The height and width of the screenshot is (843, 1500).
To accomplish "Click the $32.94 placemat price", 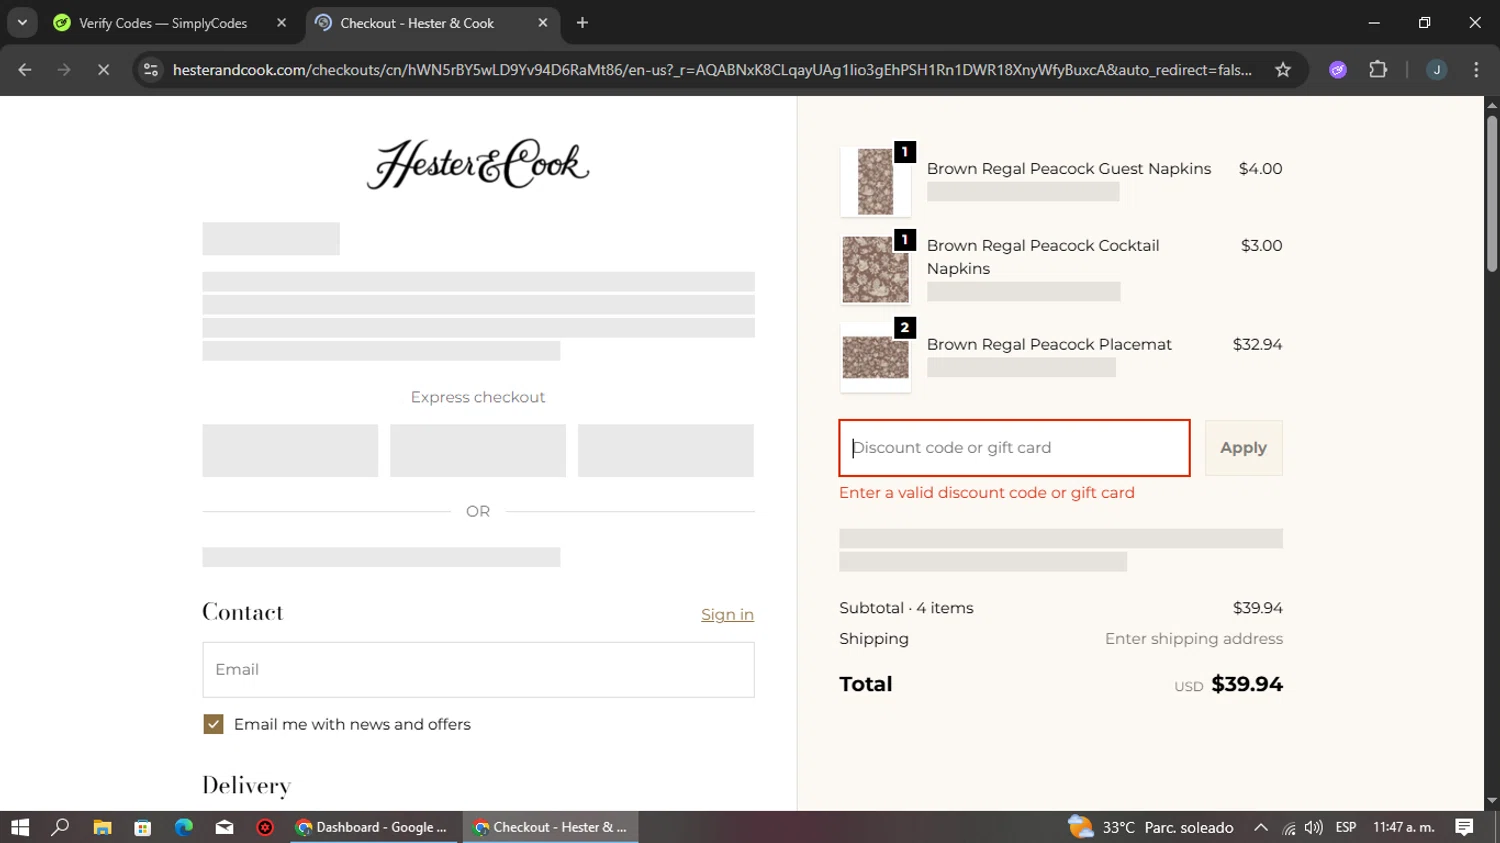I will point(1257,344).
